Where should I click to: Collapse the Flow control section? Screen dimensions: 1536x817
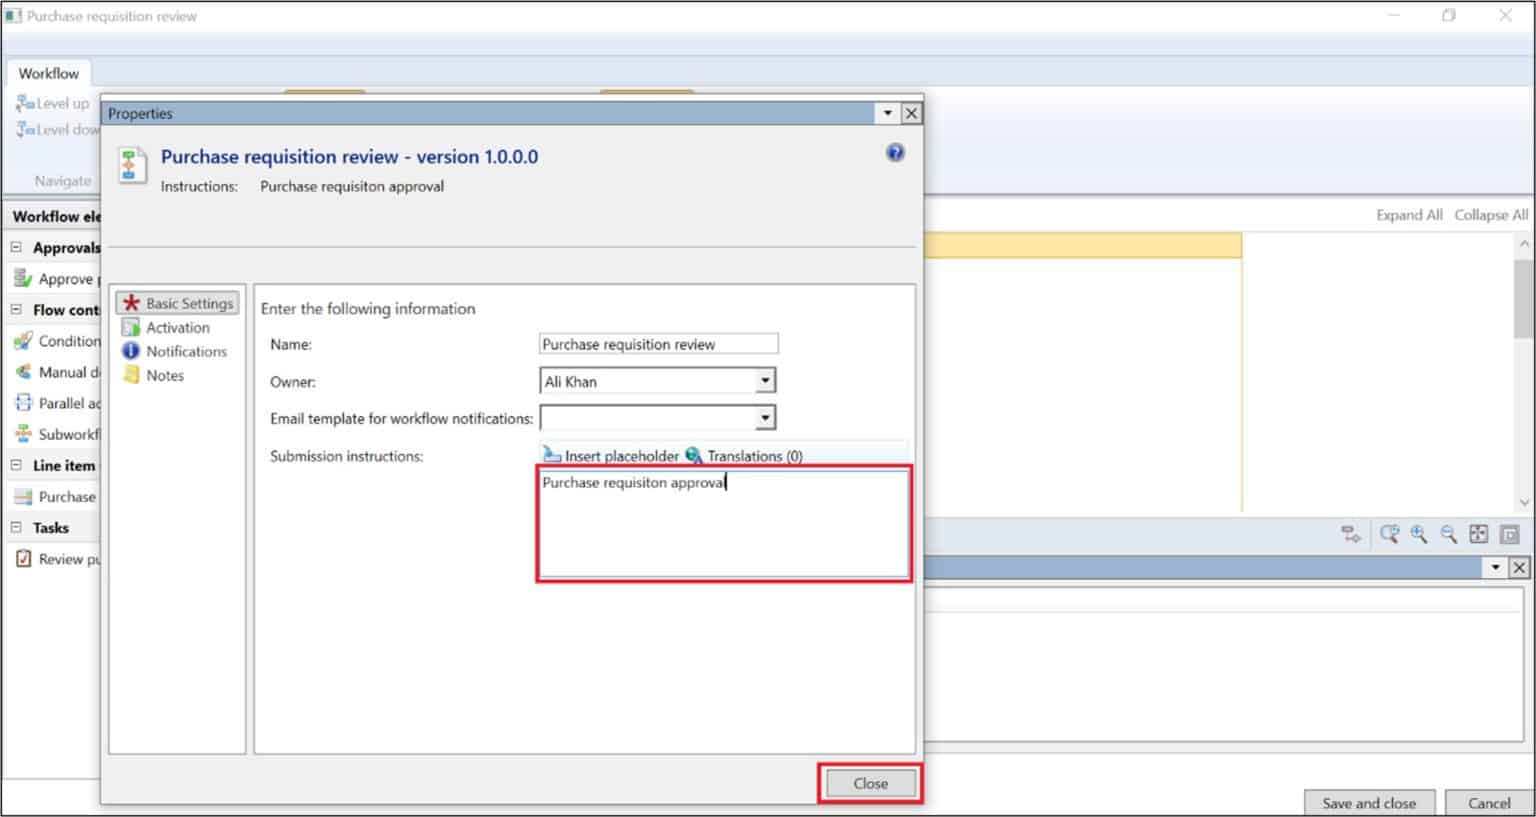[17, 310]
